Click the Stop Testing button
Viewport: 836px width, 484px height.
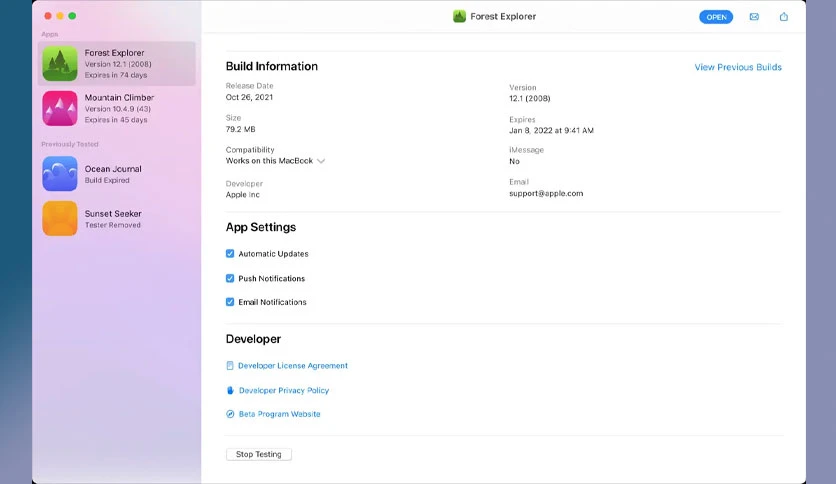[259, 454]
